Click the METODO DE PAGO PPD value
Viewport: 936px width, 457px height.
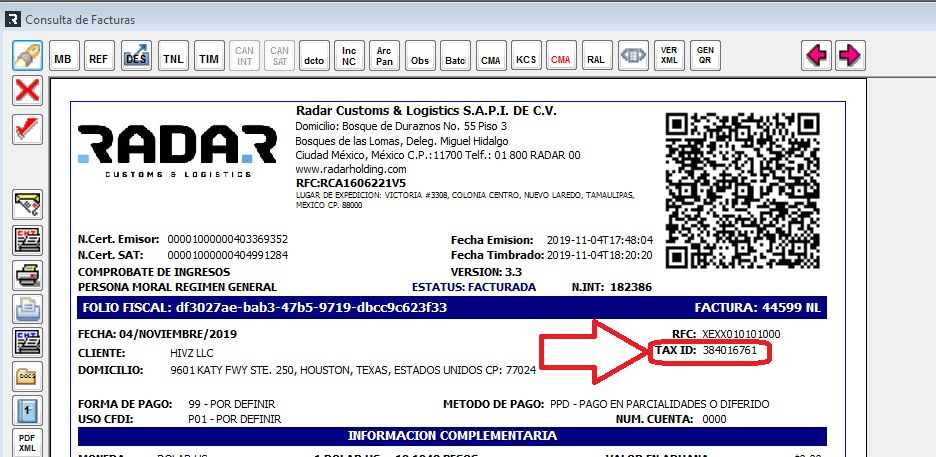[660, 404]
